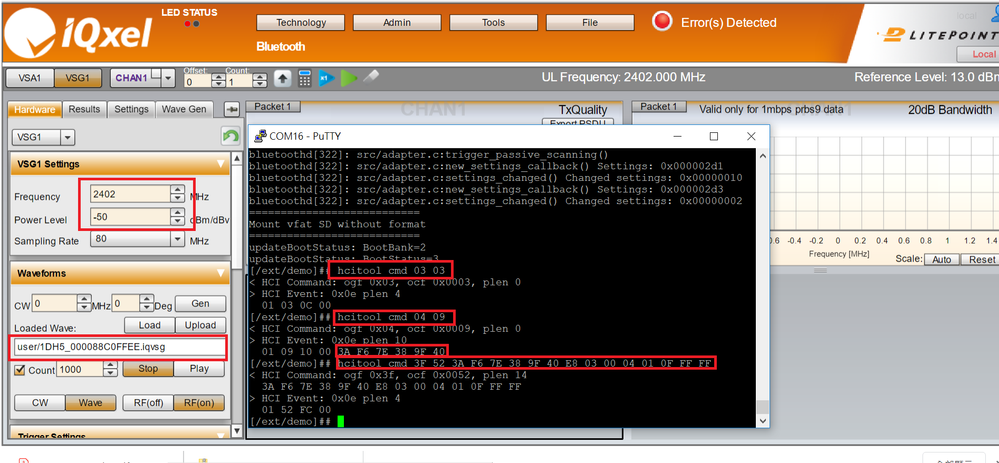Click the waveform Count 1000 spinner arrows
Image resolution: width=999 pixels, height=463 pixels.
coord(111,369)
